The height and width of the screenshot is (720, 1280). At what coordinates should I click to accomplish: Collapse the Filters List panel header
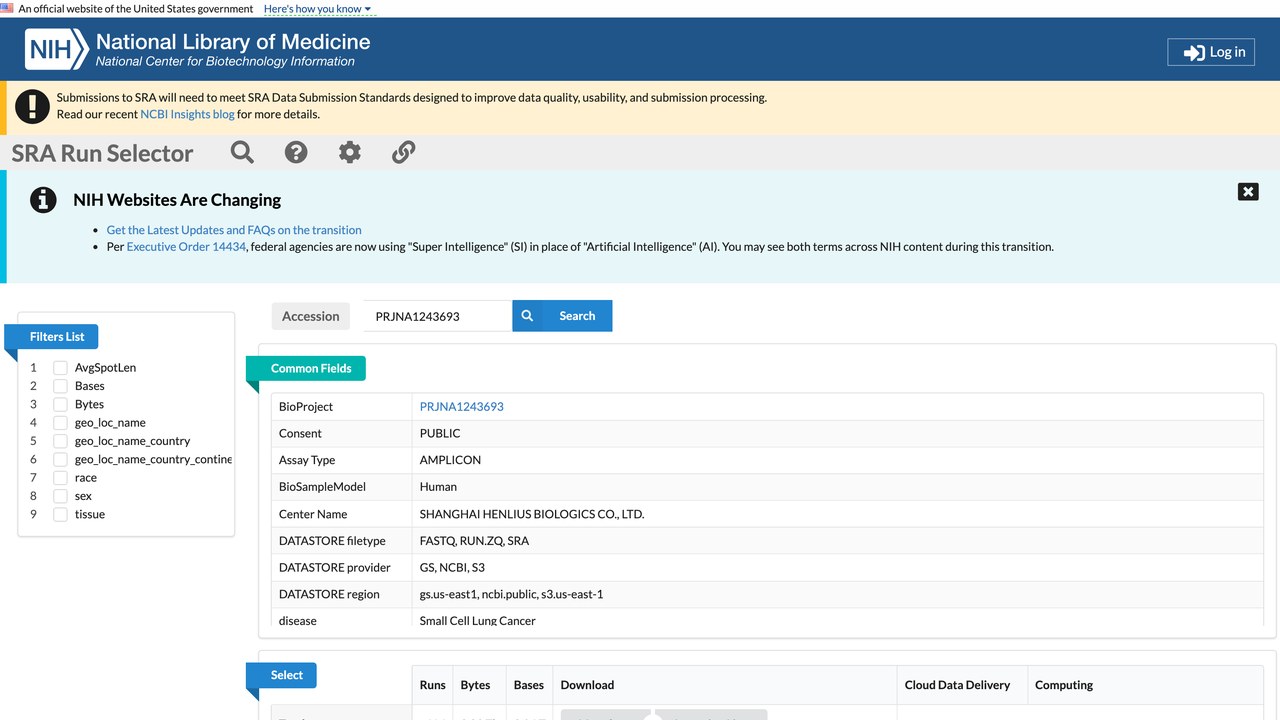click(57, 337)
